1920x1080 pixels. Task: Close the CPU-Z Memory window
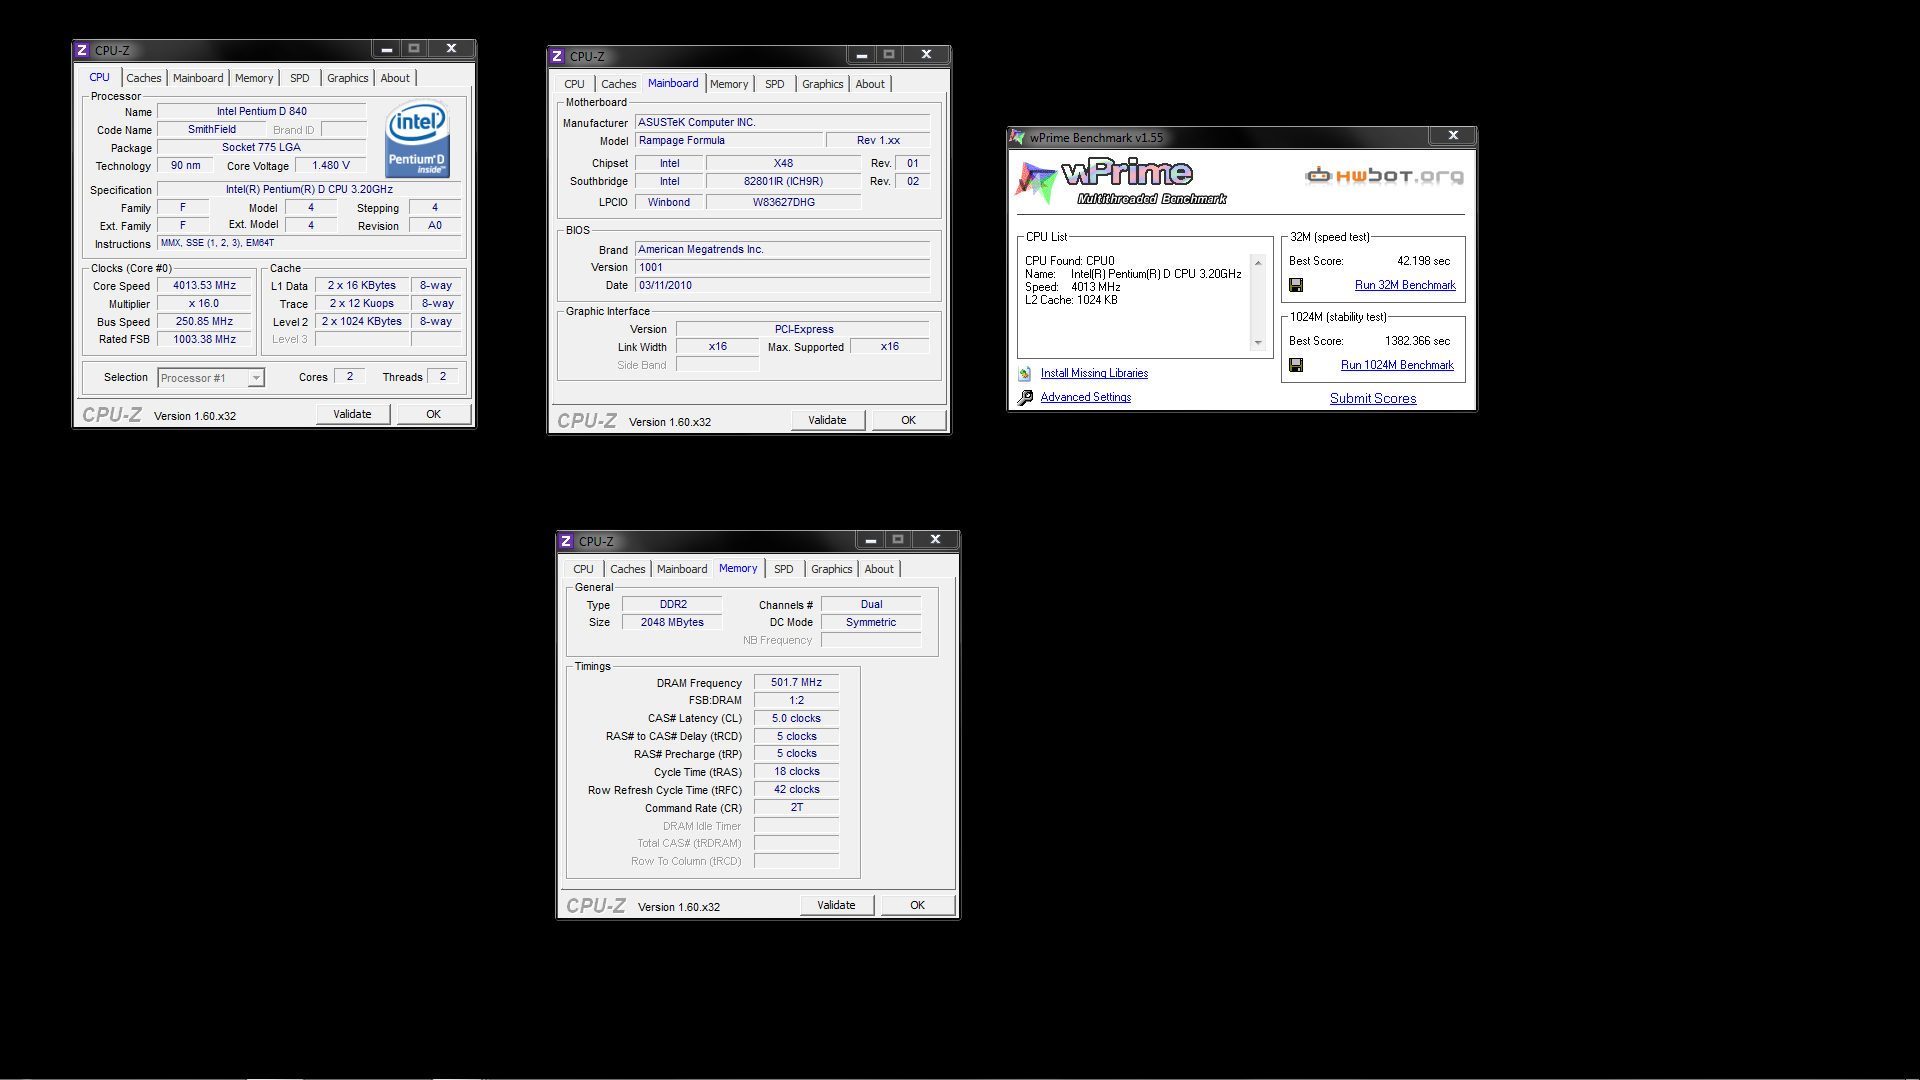click(x=936, y=540)
